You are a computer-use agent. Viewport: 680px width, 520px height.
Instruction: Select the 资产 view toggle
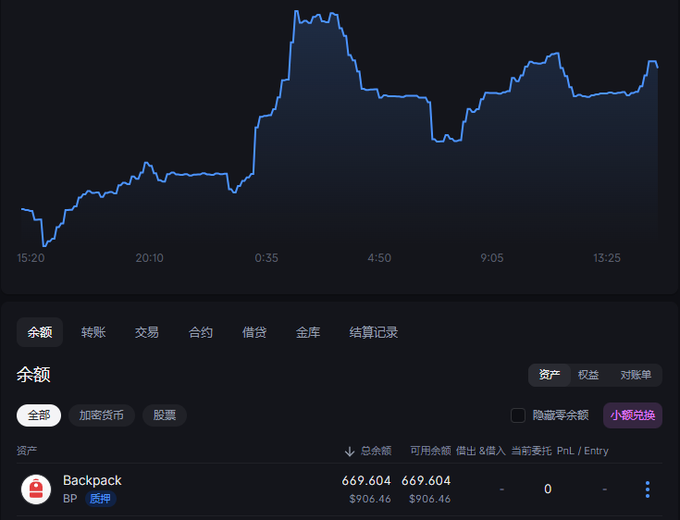(549, 375)
